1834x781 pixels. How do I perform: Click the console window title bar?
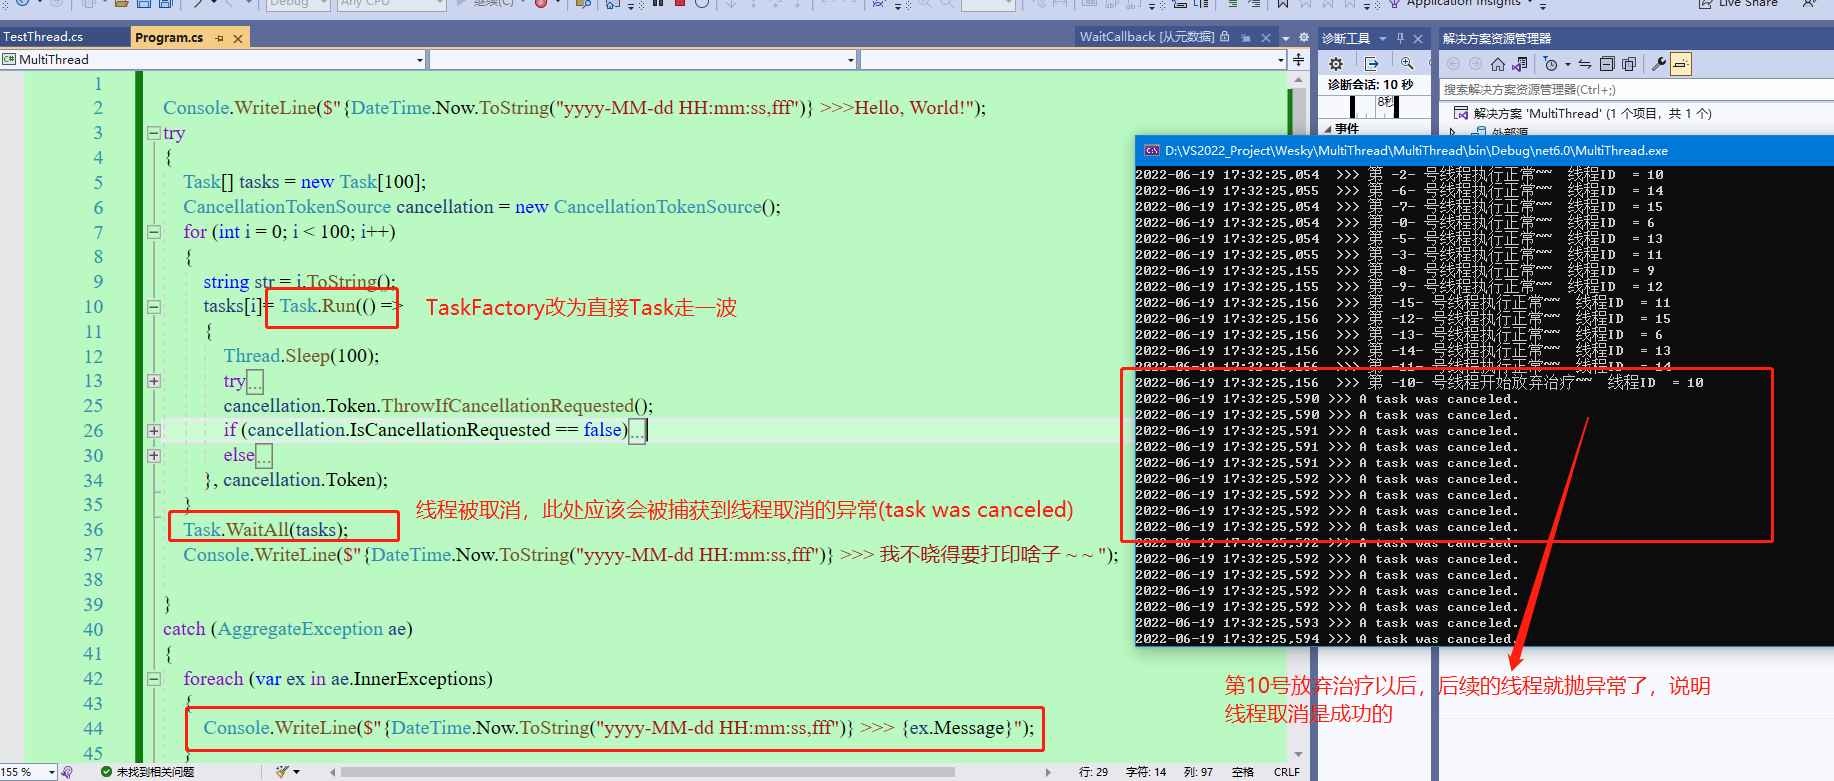1484,151
